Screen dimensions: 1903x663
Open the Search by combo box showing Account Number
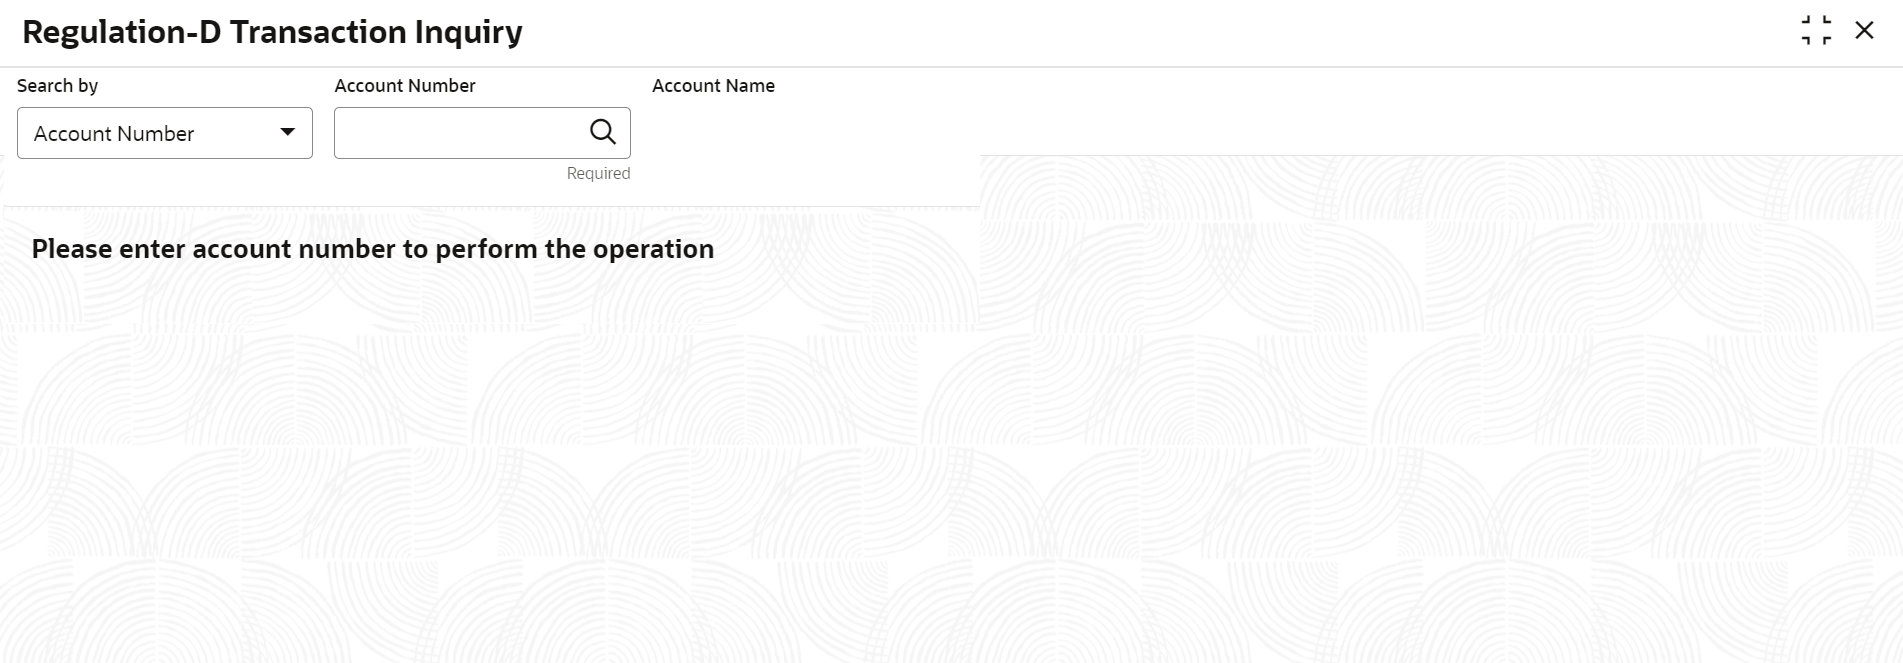click(165, 133)
